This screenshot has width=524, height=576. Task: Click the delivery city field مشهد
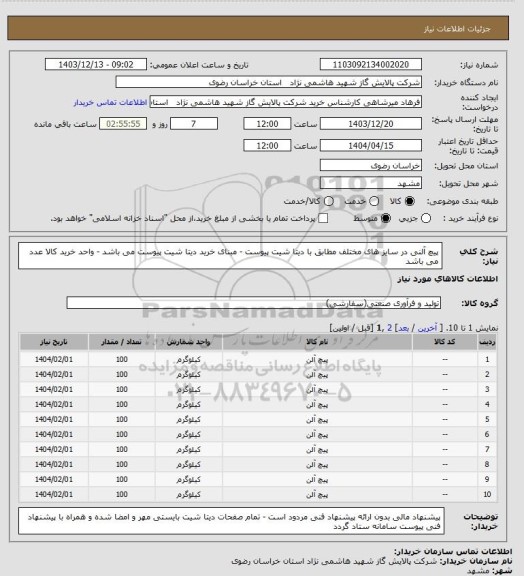371,183
